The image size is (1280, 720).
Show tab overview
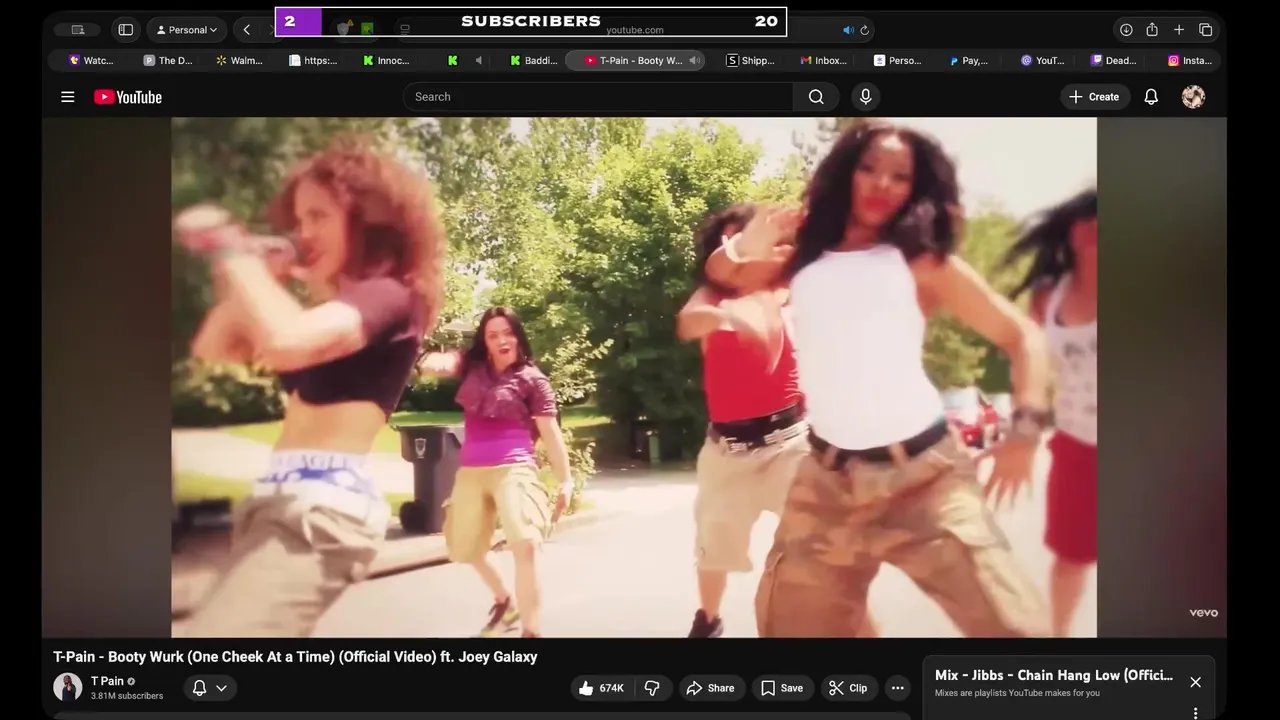[1206, 30]
